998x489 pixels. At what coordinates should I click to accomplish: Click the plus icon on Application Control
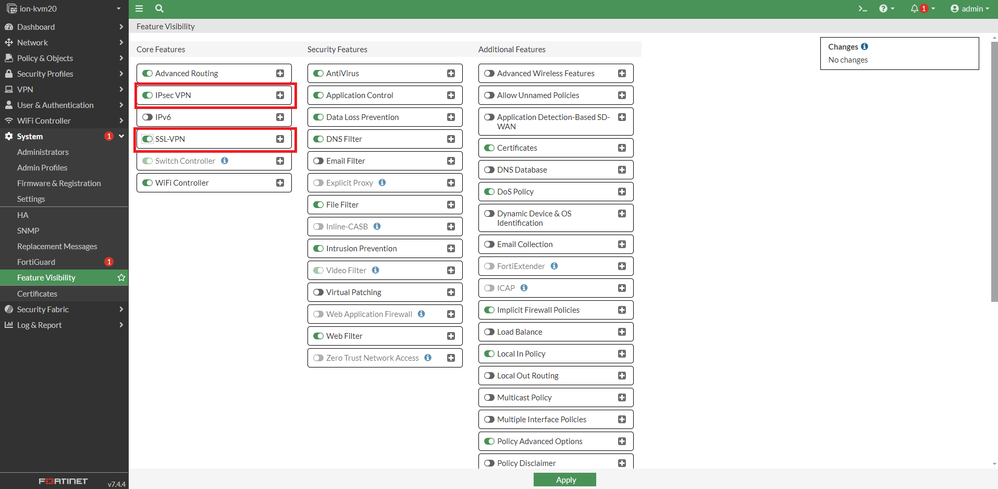click(x=451, y=95)
